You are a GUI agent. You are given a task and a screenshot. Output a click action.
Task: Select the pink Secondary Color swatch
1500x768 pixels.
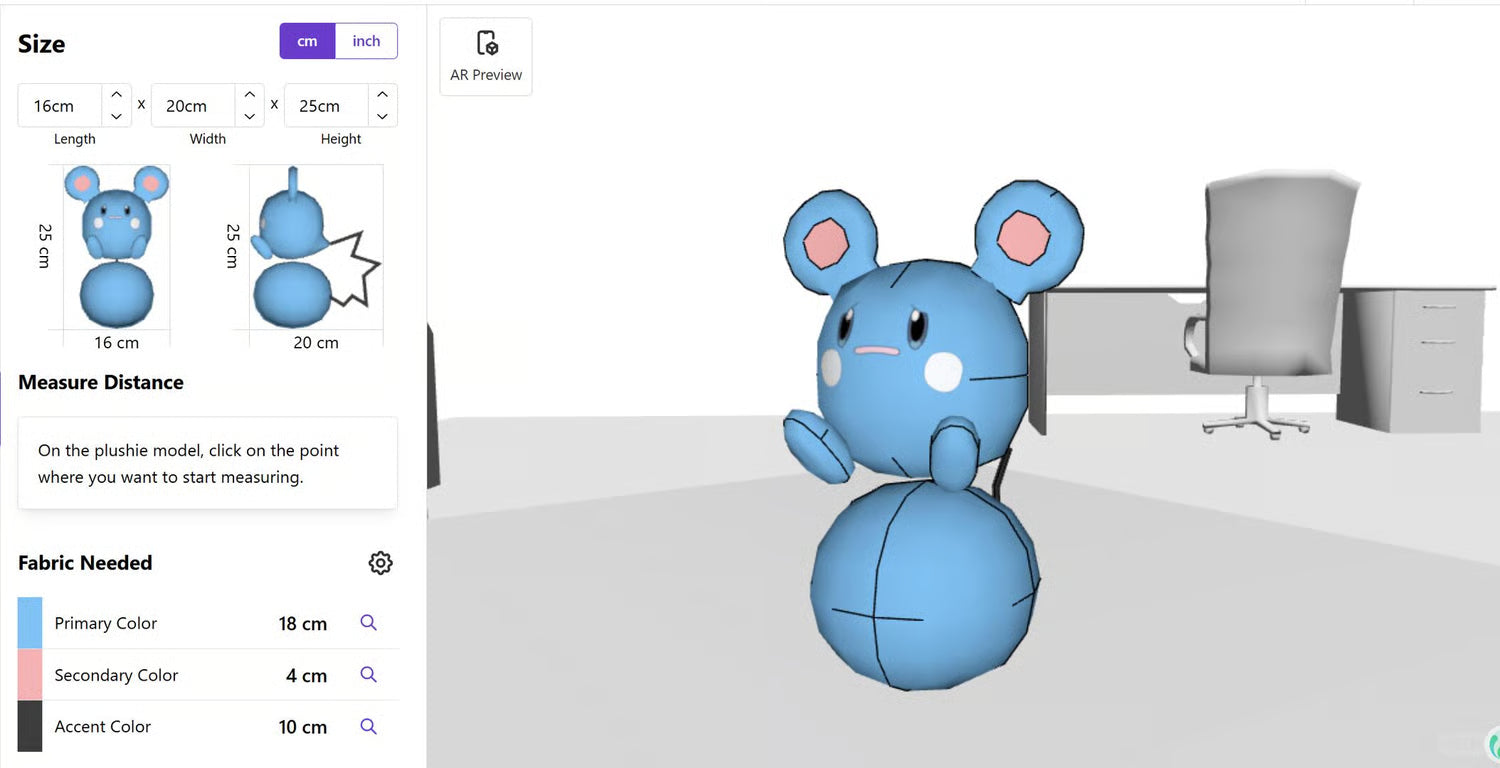(x=30, y=675)
